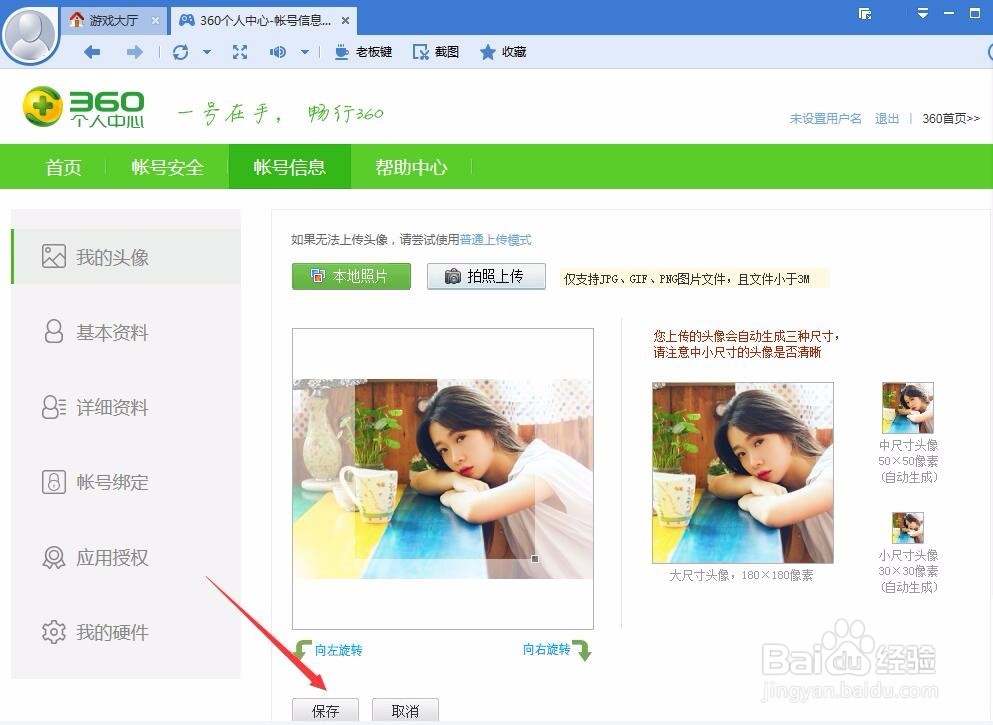The image size is (993, 725).
Task: Refresh the page with reload icon
Action: [x=180, y=52]
